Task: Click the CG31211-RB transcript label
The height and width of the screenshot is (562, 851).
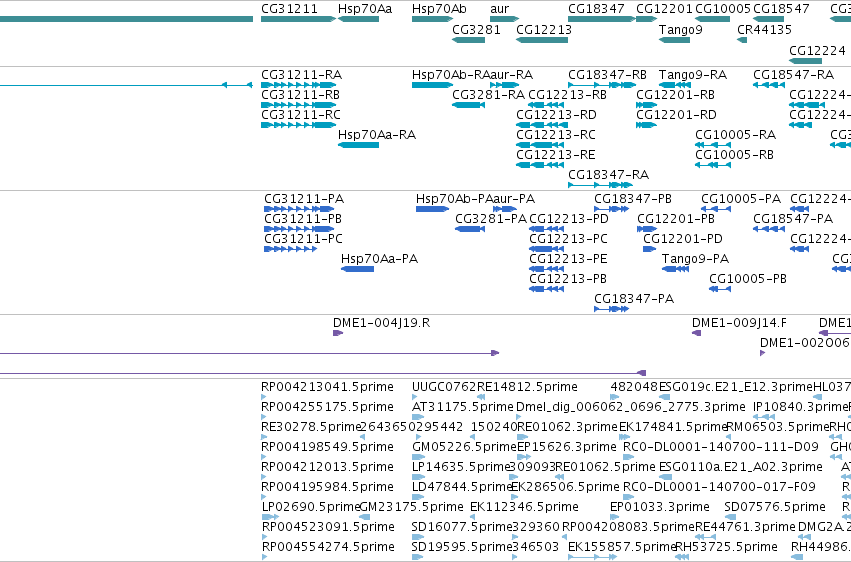Action: click(x=301, y=95)
